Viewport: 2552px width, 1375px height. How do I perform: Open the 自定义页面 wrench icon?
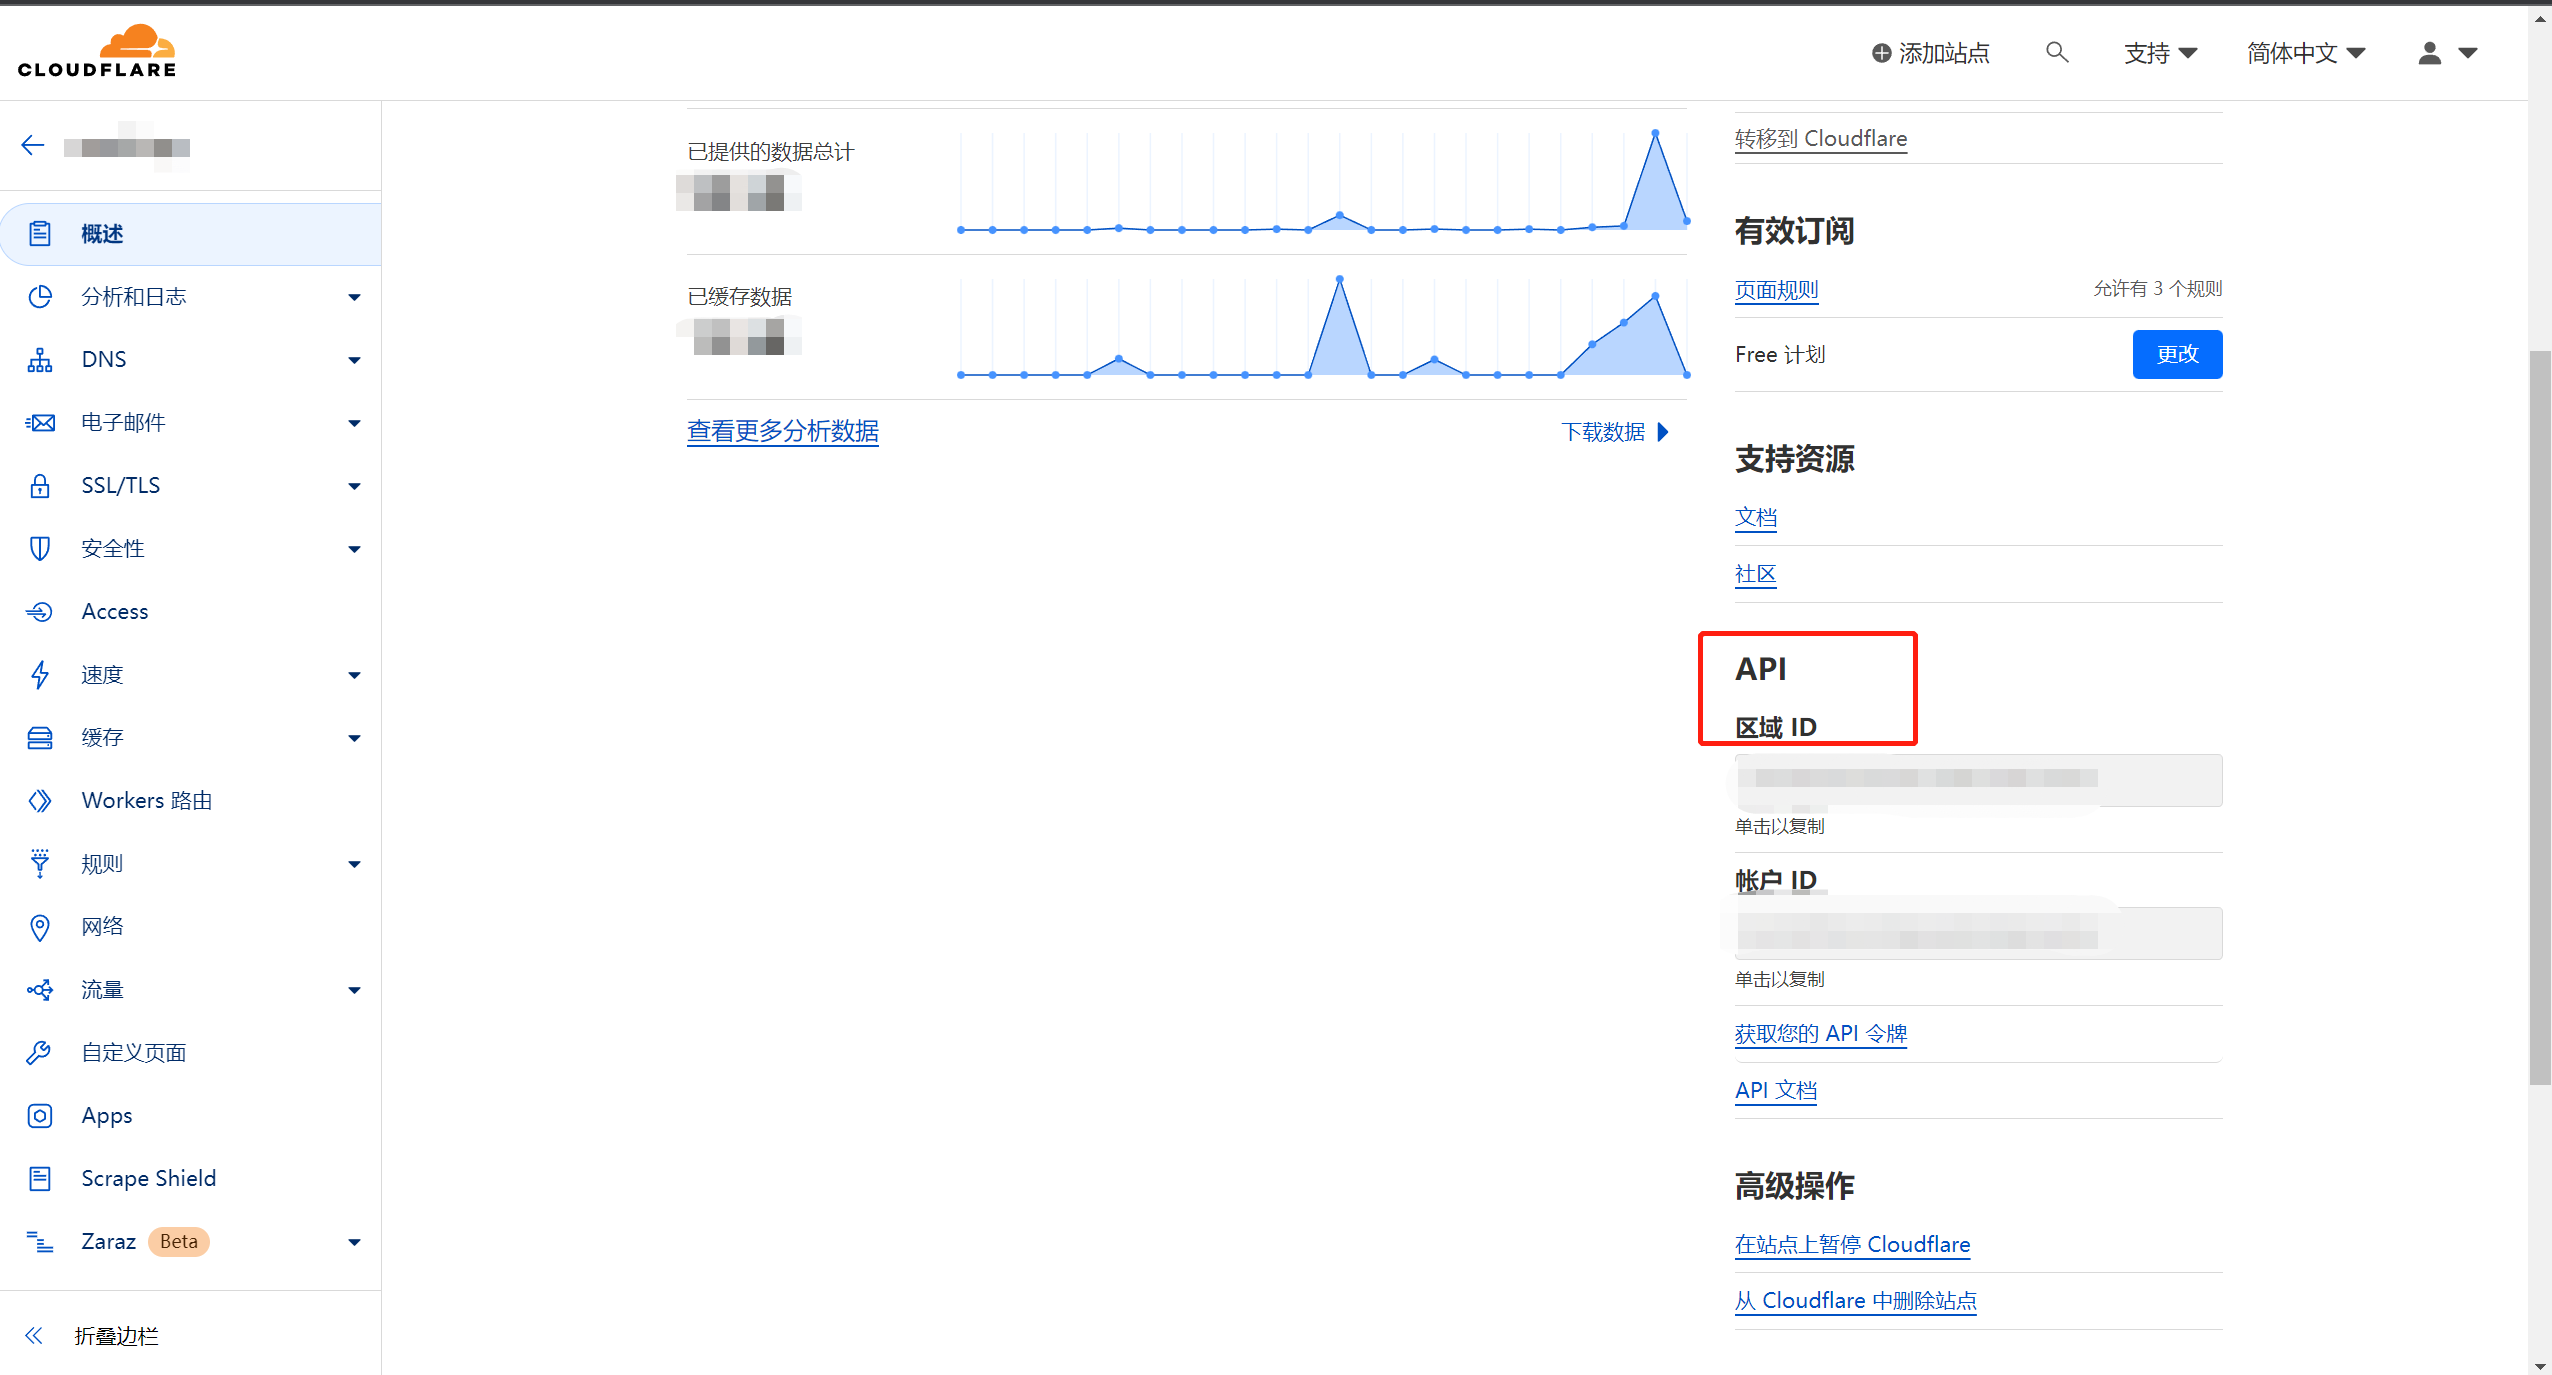point(40,1052)
